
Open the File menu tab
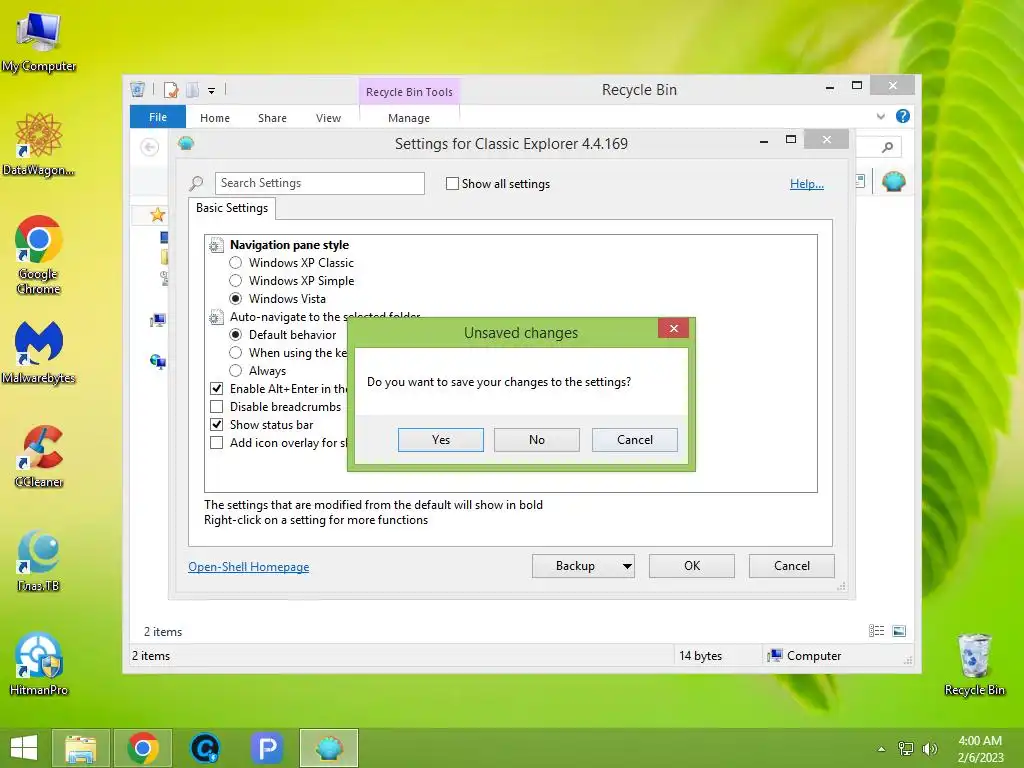point(158,117)
